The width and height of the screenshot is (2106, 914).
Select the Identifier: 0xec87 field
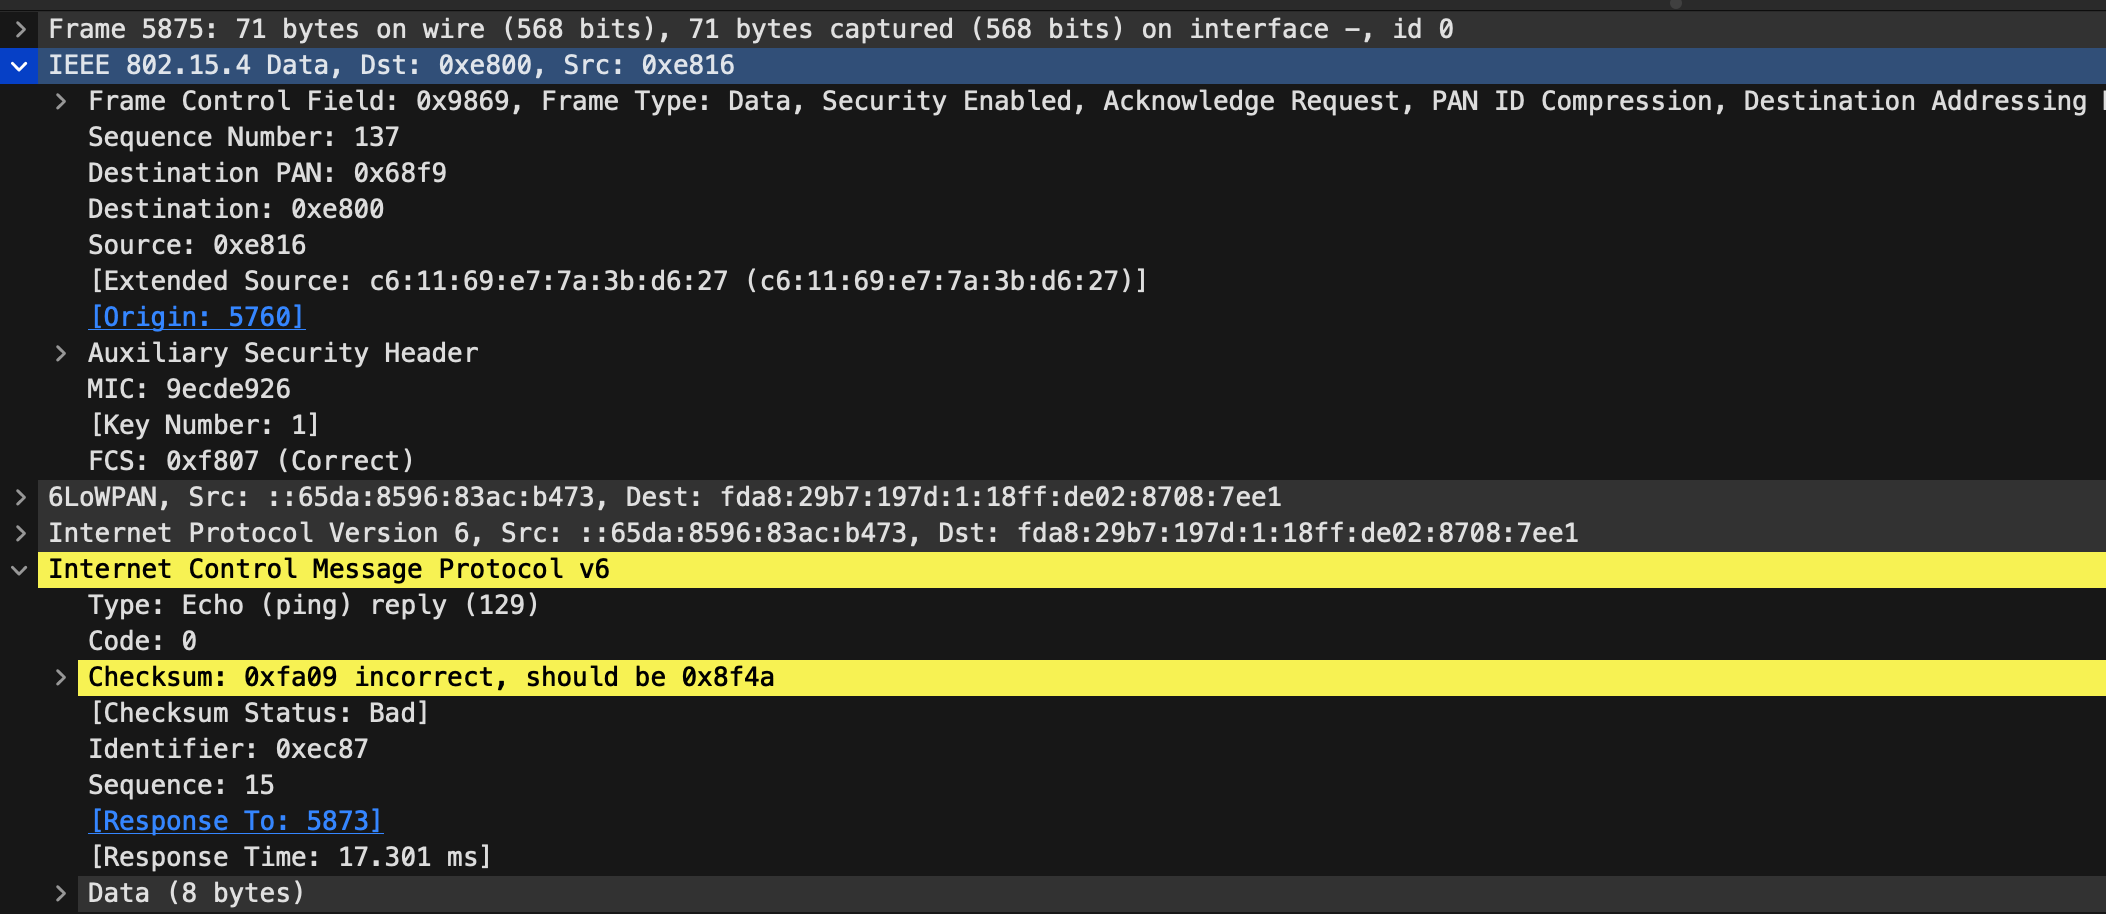(228, 748)
